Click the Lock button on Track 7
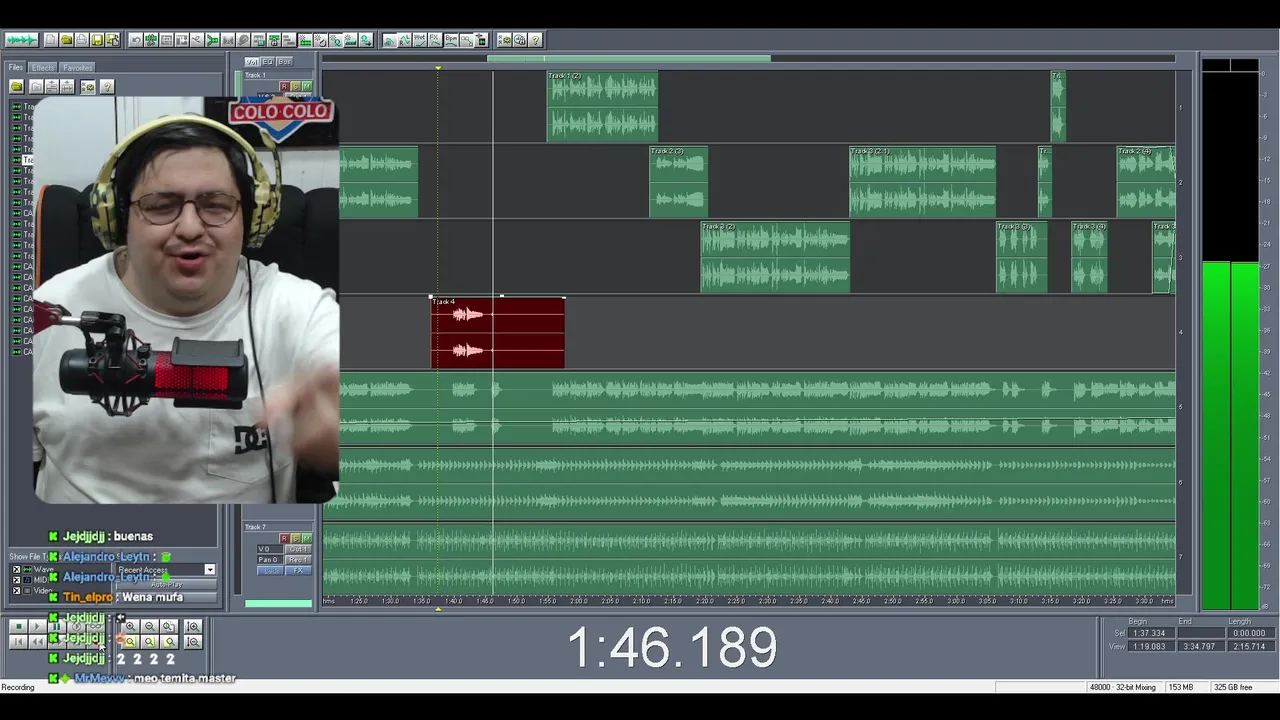The width and height of the screenshot is (1280, 720). pyautogui.click(x=270, y=571)
